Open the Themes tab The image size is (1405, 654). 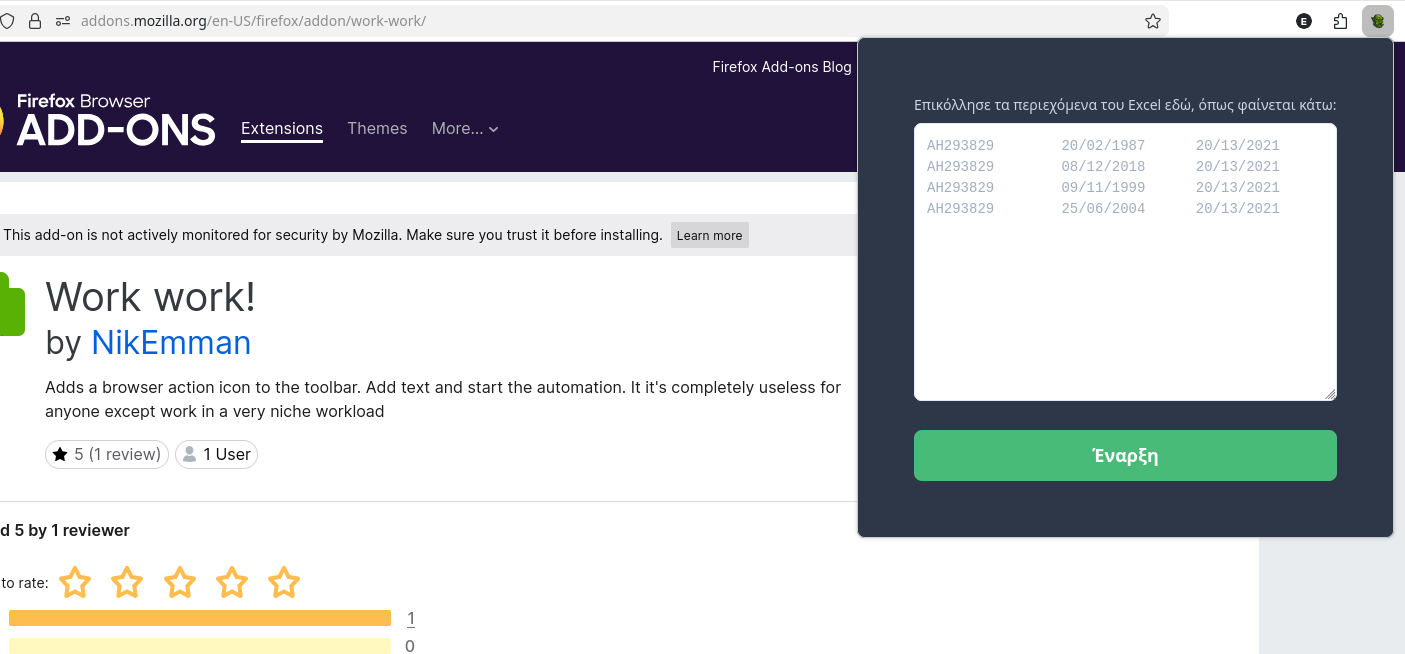point(377,128)
